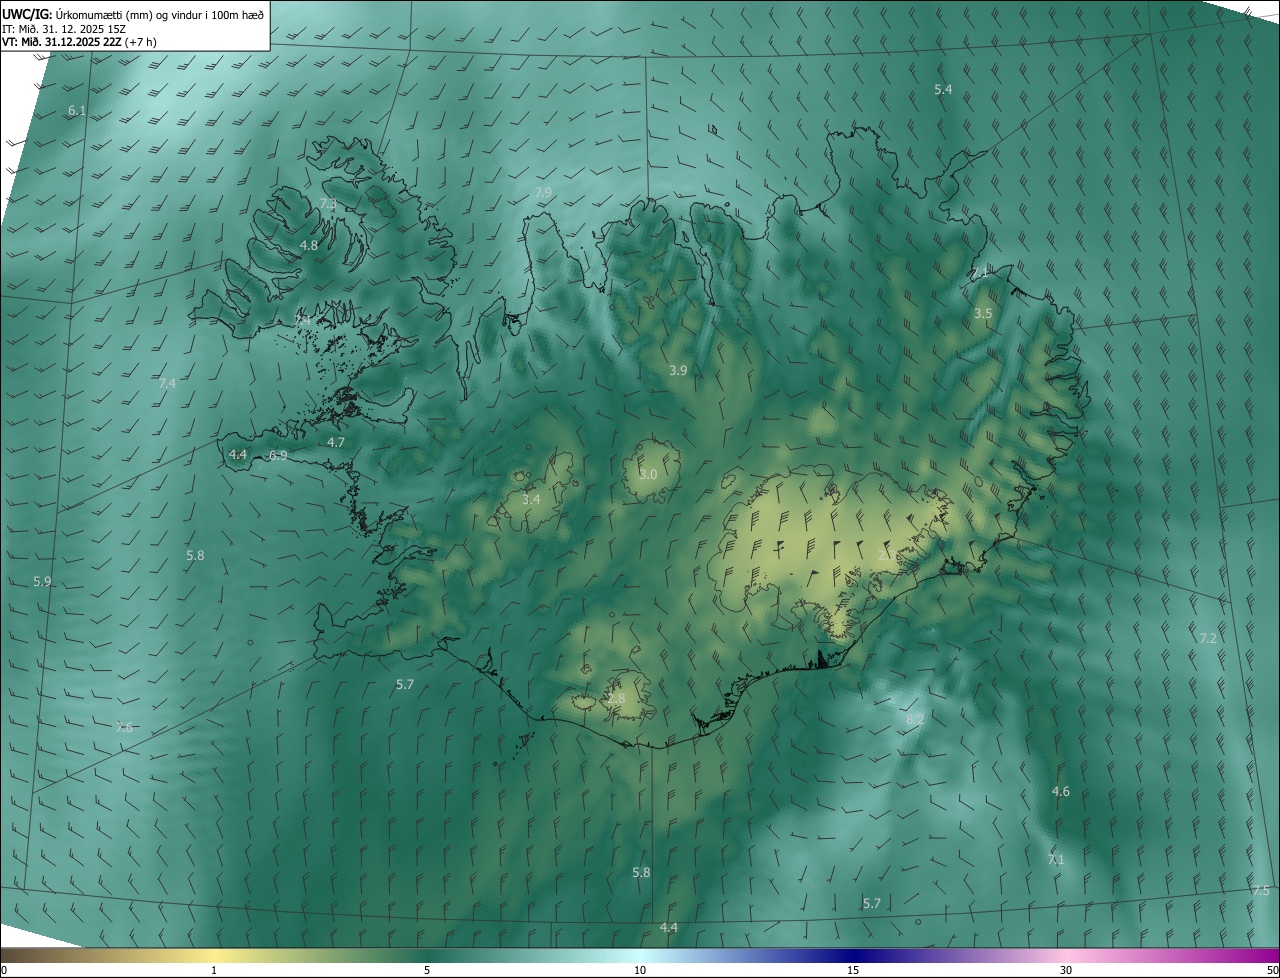Click the '6.9' value label
The image size is (1280, 978).
pos(279,456)
